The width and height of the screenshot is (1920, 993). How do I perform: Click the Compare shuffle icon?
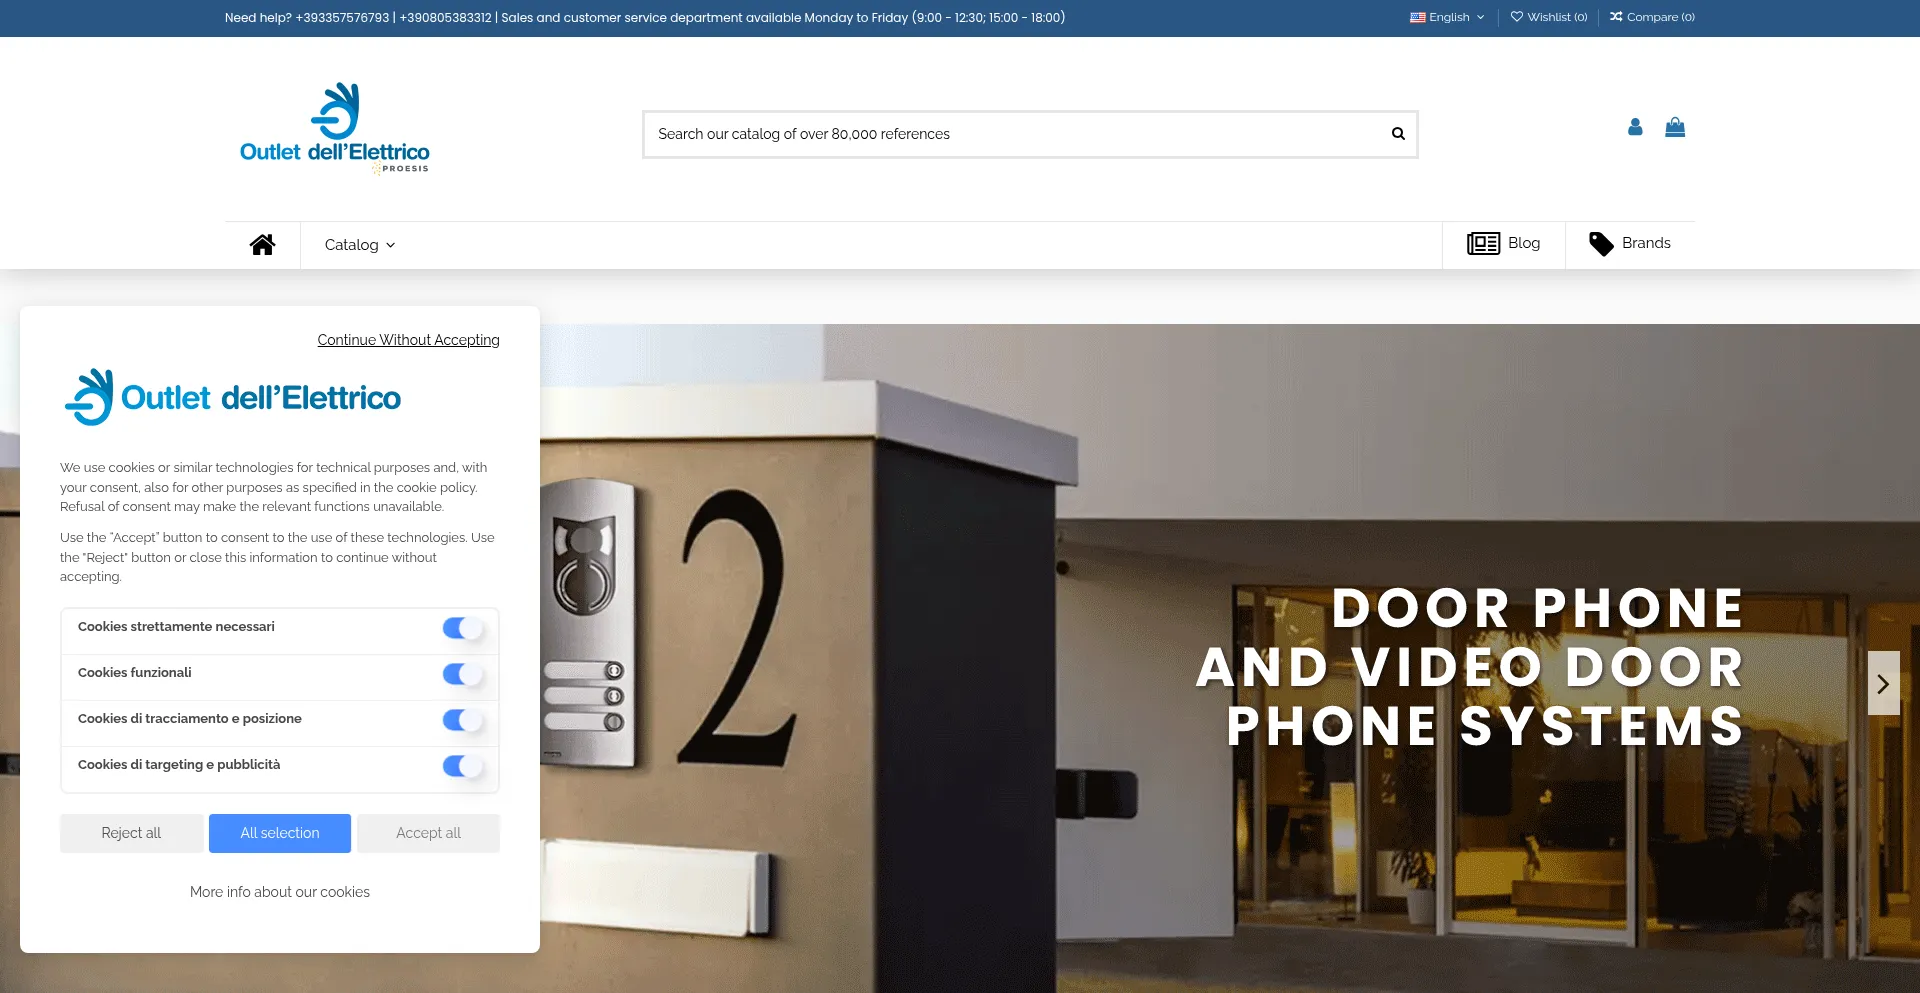point(1616,17)
